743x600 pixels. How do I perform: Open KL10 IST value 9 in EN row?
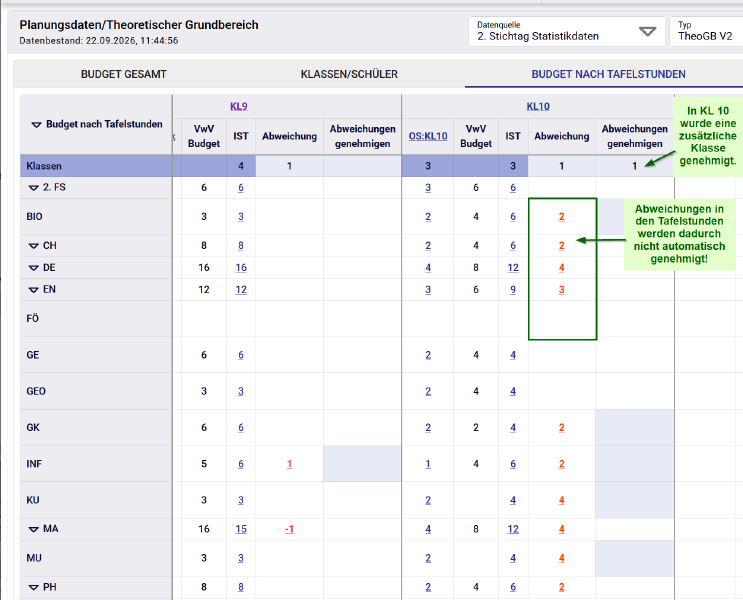click(x=513, y=290)
